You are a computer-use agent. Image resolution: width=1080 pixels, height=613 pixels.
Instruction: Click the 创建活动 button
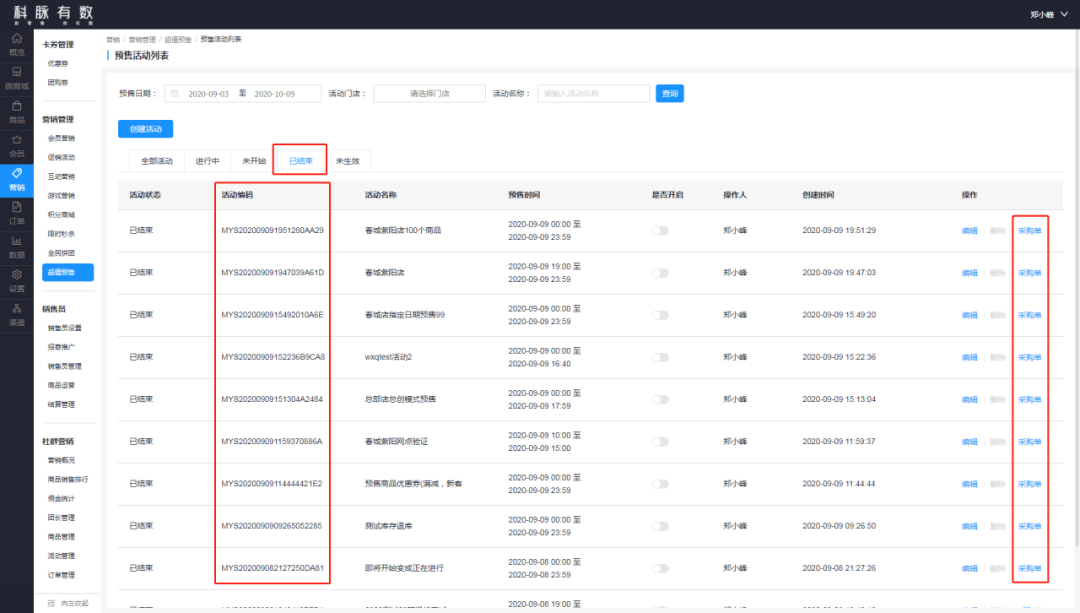pyautogui.click(x=145, y=129)
